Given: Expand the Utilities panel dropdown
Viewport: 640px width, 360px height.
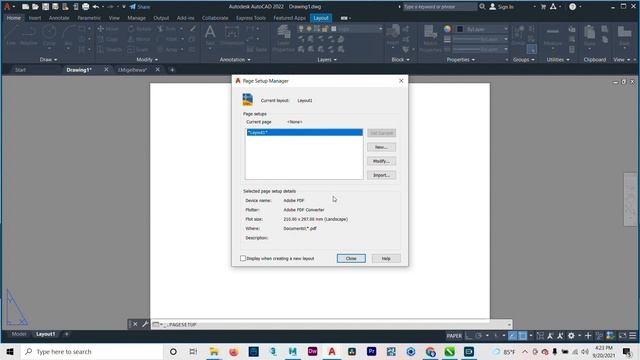Looking at the screenshot, I should [x=558, y=60].
